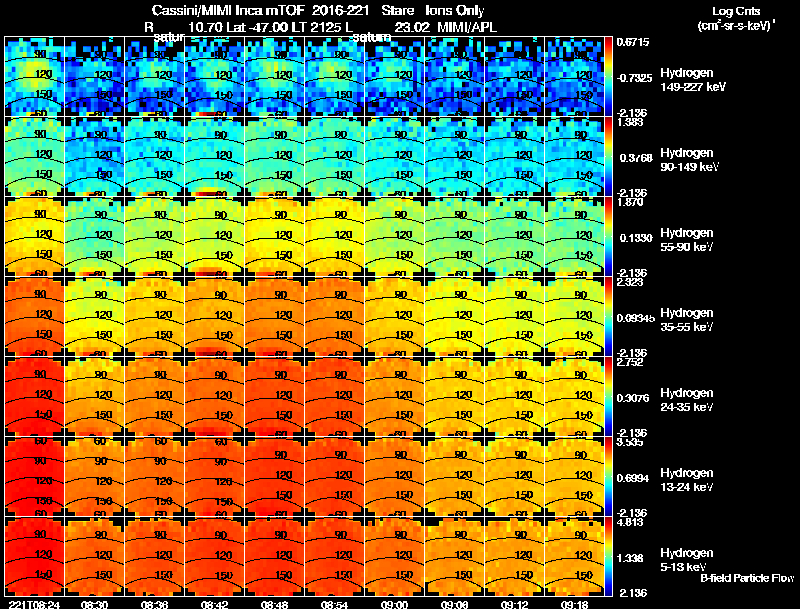Select the '08:48' time label
The width and height of the screenshot is (800, 609).
[274, 604]
